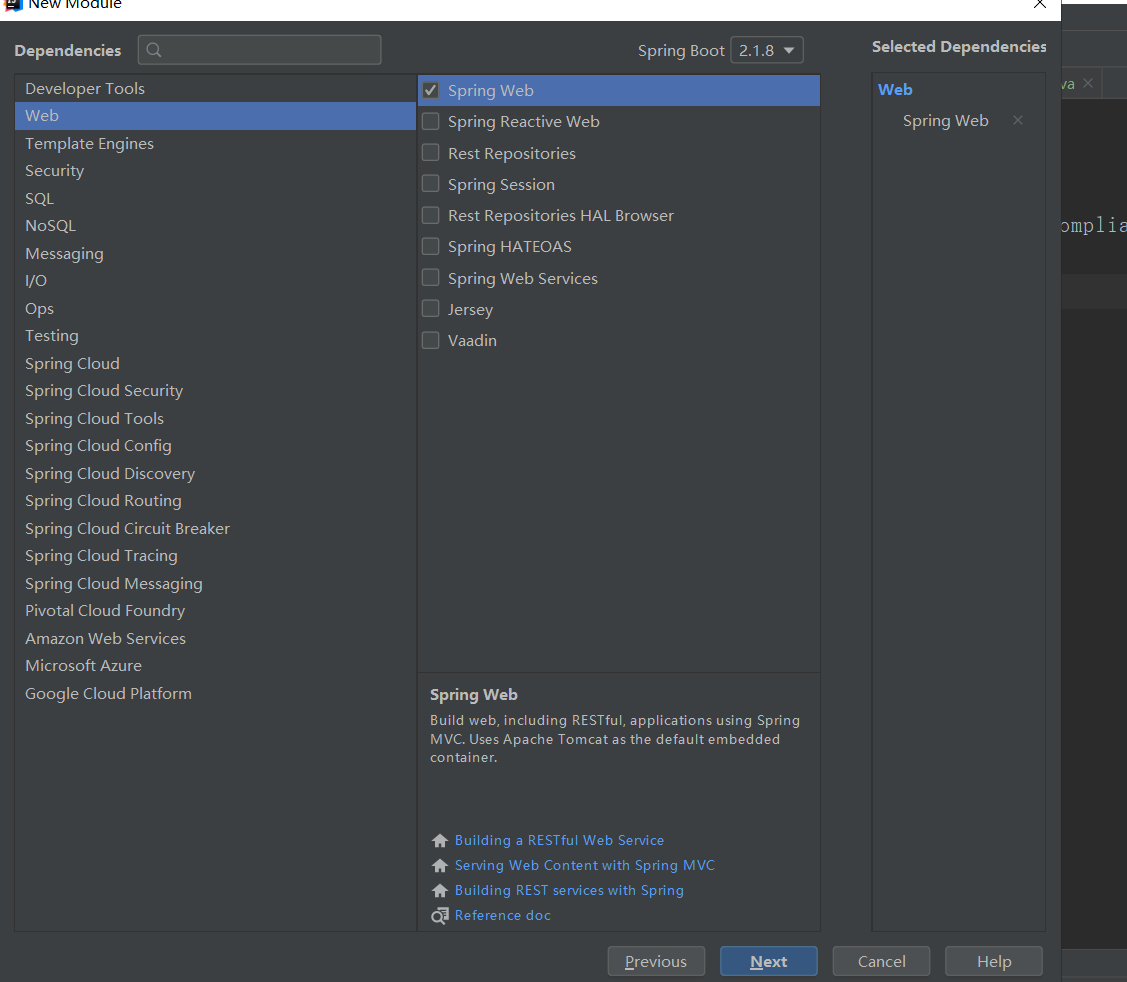Click the Reference doc icon
Screen dimensions: 1127x982
tap(440, 915)
